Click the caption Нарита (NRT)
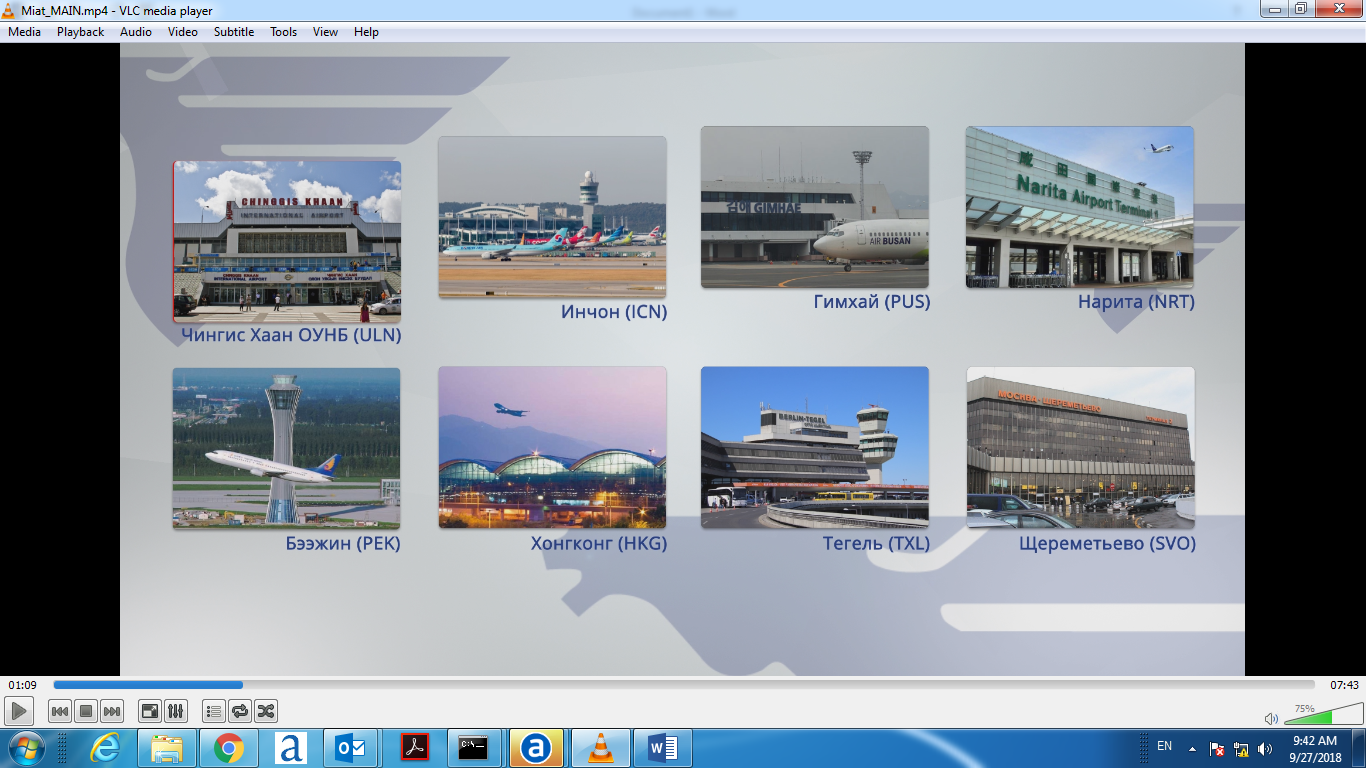This screenshot has height=768, width=1366. [x=1136, y=302]
